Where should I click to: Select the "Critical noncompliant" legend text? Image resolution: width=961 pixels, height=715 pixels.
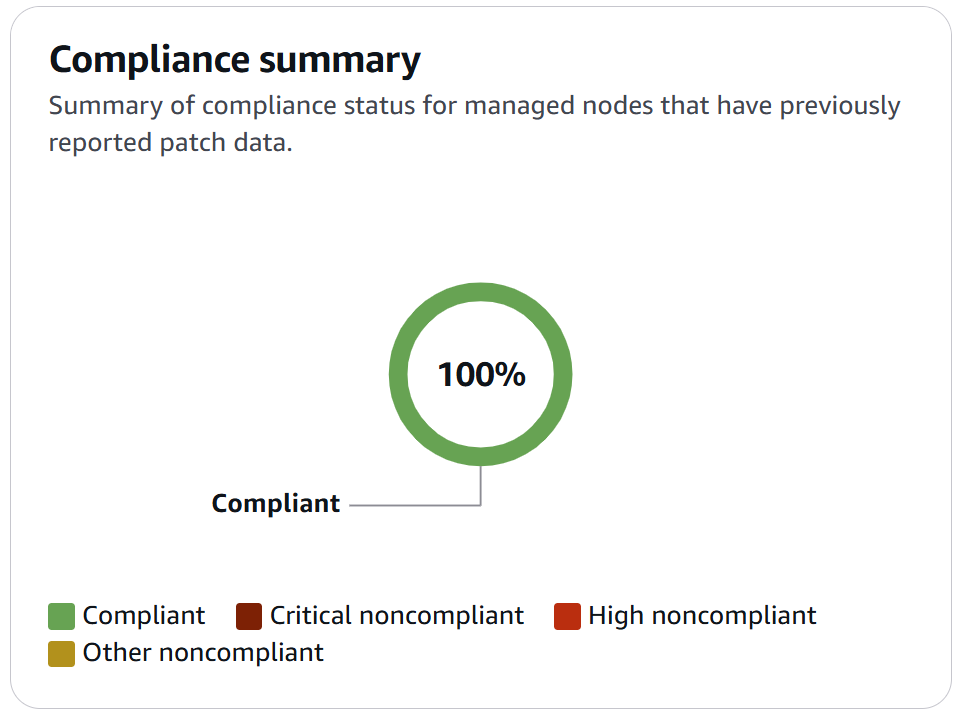pyautogui.click(x=396, y=616)
